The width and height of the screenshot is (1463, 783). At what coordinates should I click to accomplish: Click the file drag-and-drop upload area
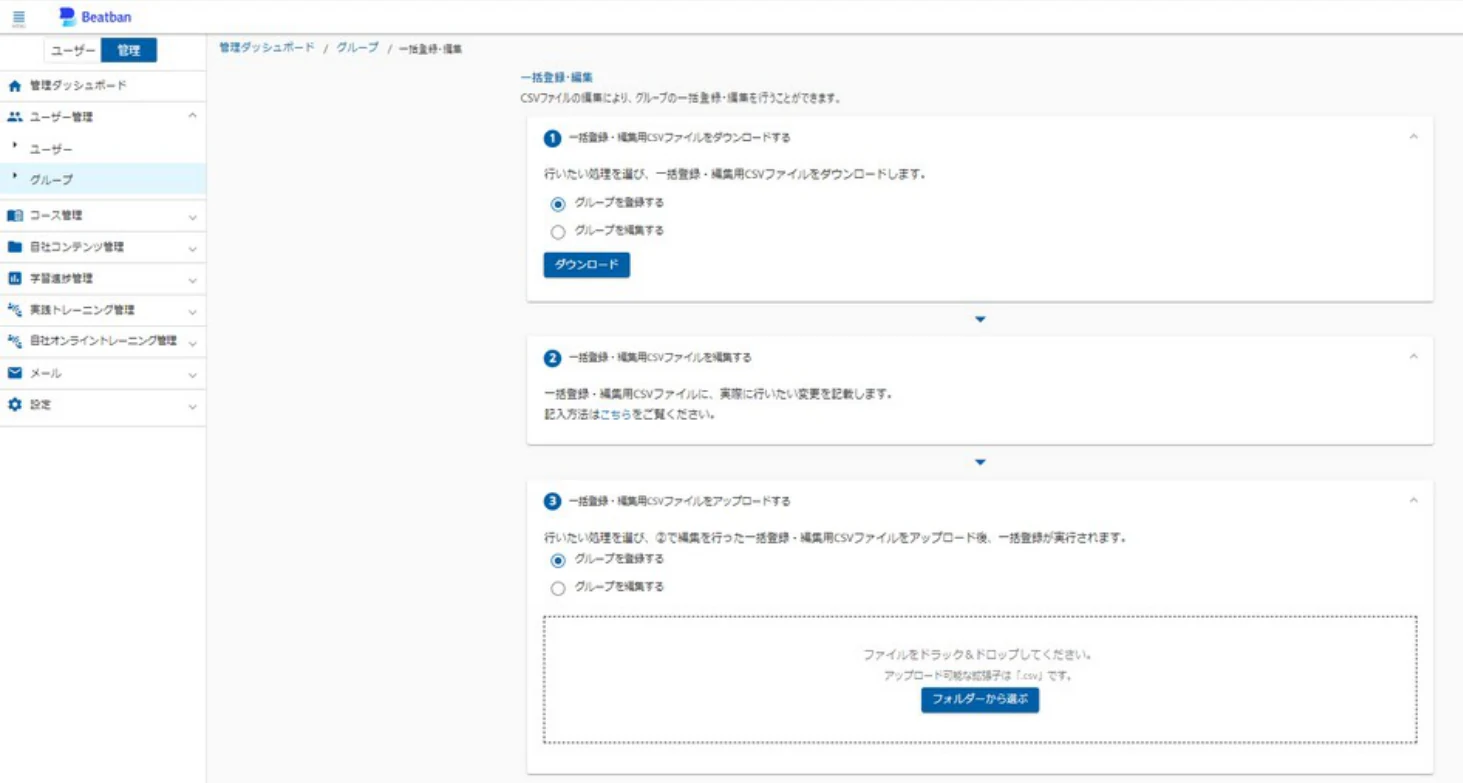tap(980, 680)
